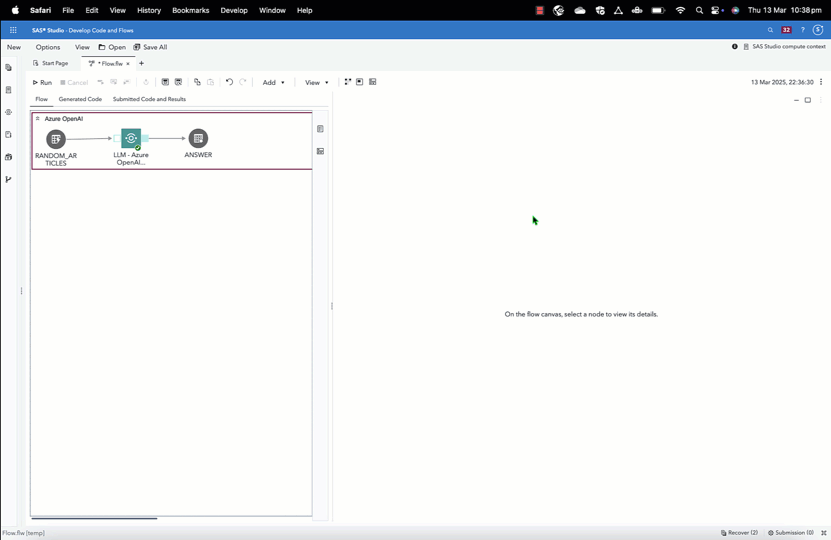Switch to the Start Page tab
This screenshot has height=540, width=831.
pos(51,63)
